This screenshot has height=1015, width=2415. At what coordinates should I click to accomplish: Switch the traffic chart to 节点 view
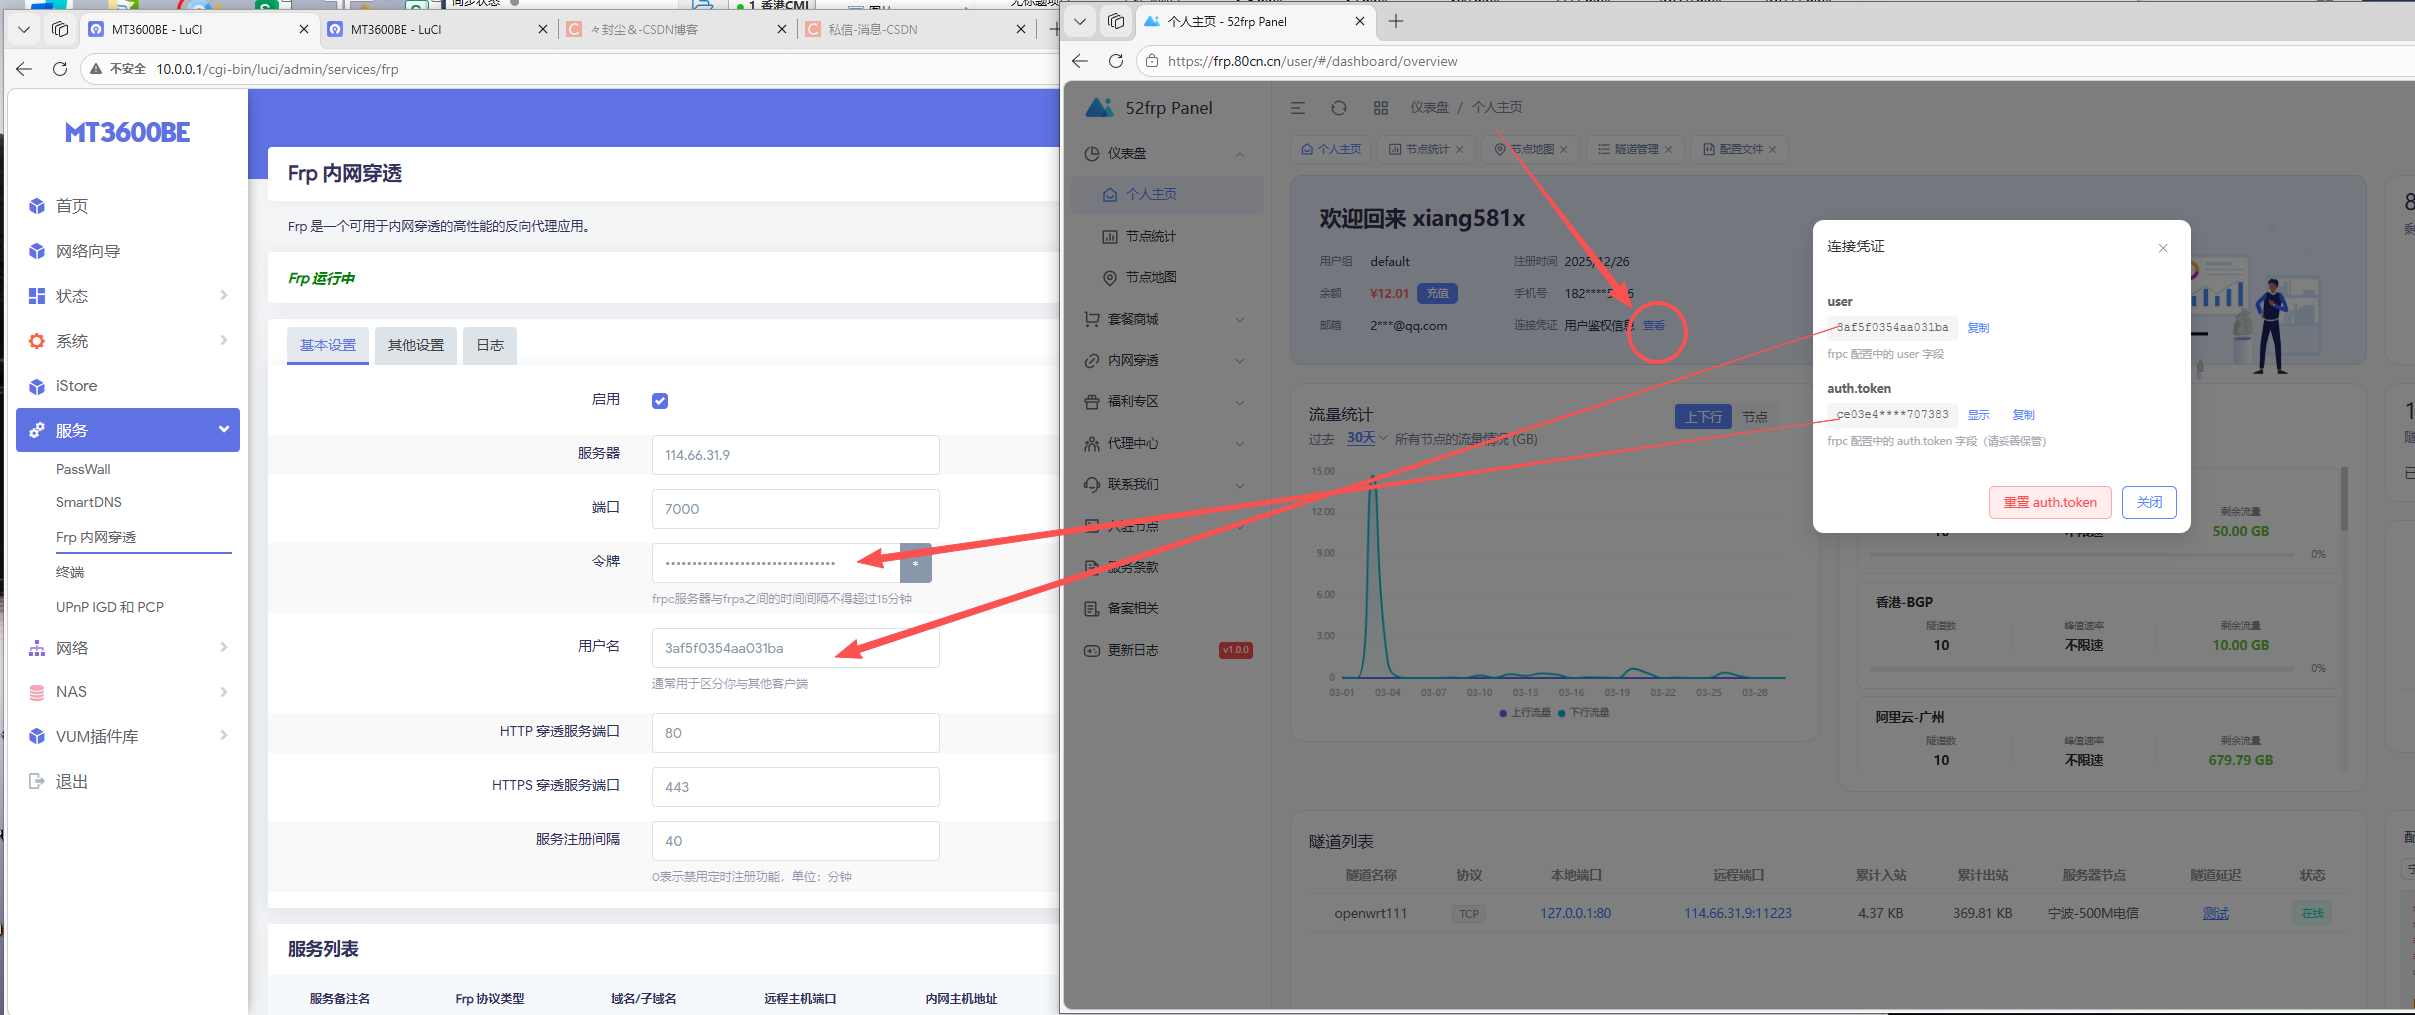[1755, 417]
